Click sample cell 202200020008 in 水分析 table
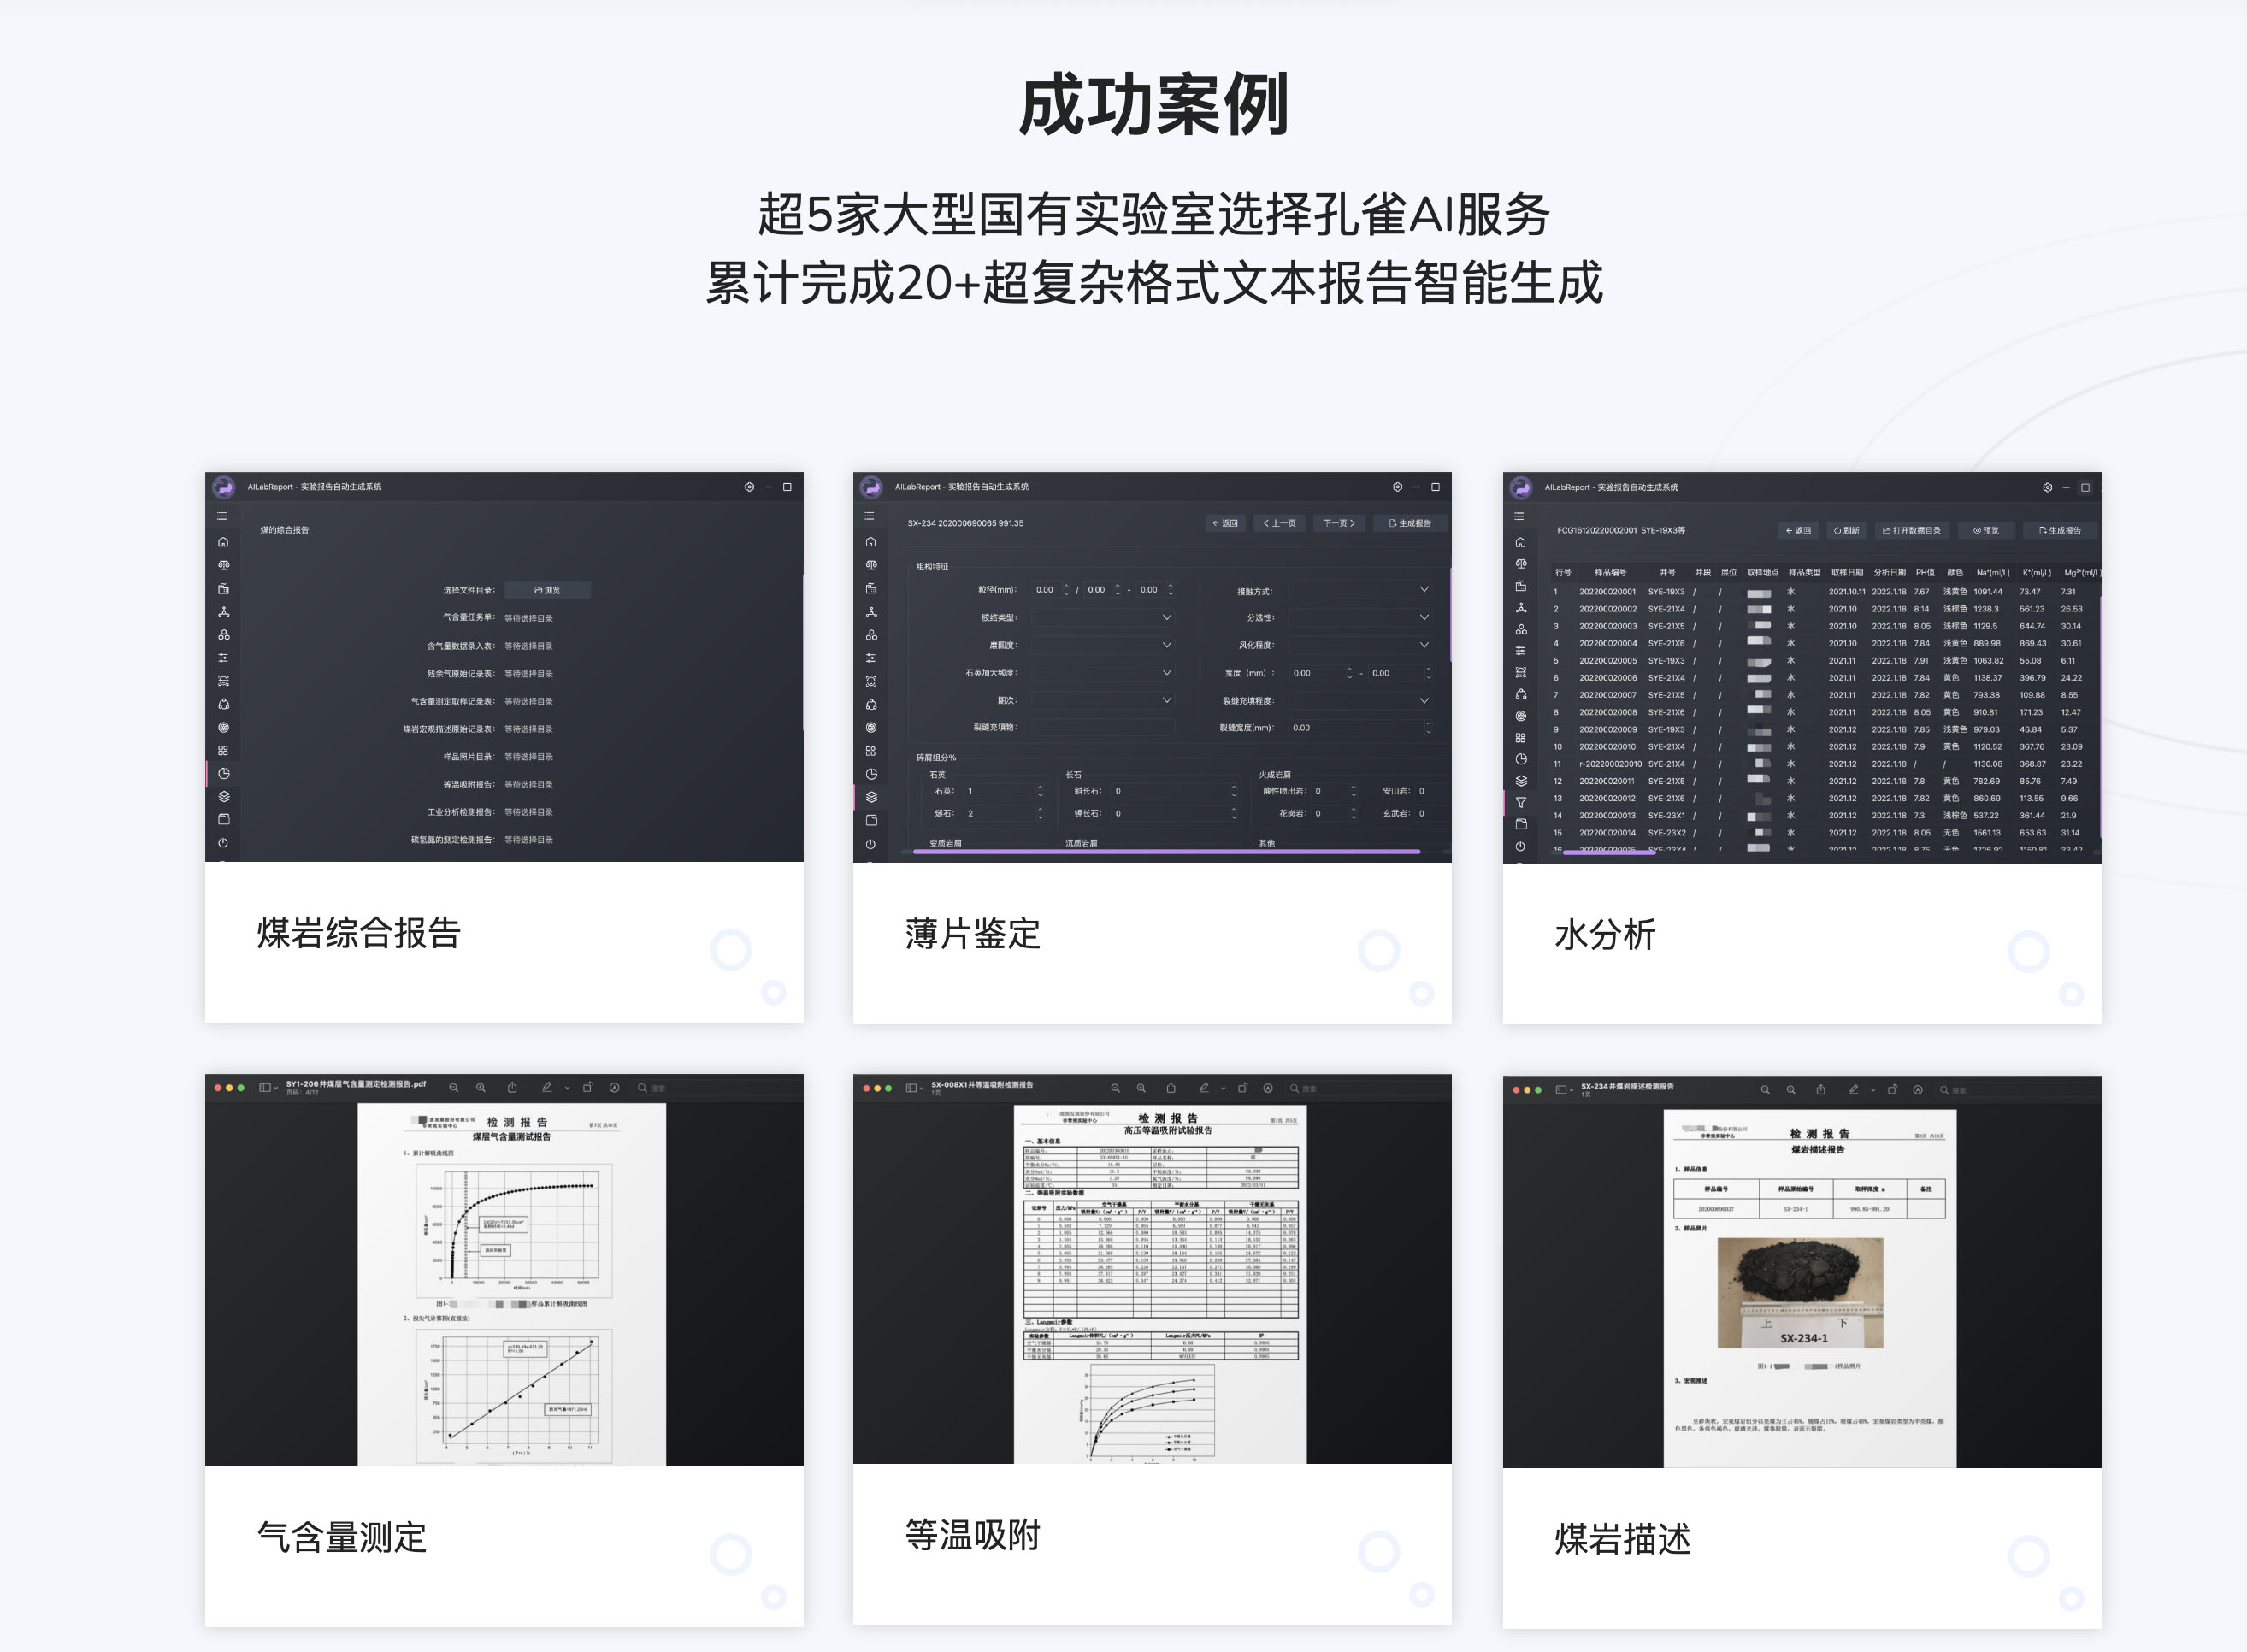Image resolution: width=2247 pixels, height=1652 pixels. pos(1608,712)
